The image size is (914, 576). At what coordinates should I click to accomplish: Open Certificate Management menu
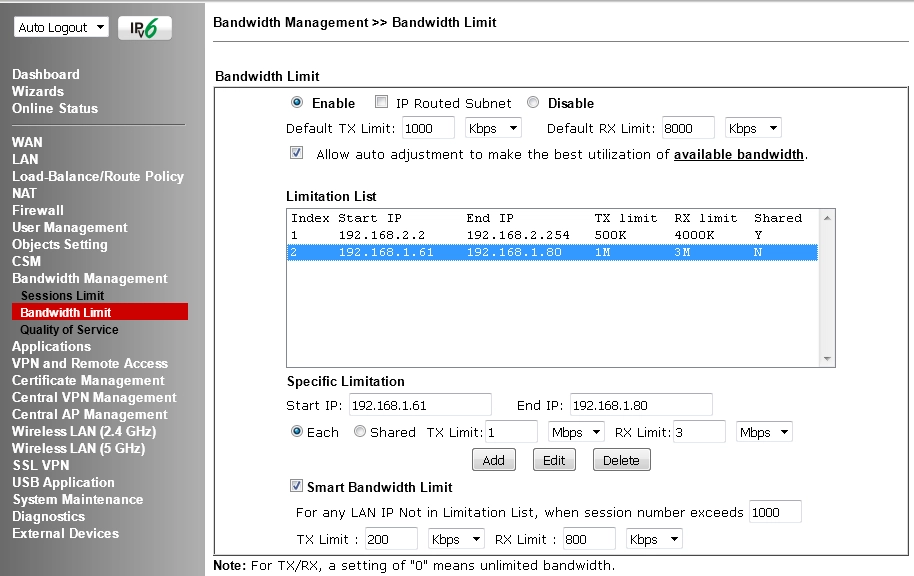point(88,381)
